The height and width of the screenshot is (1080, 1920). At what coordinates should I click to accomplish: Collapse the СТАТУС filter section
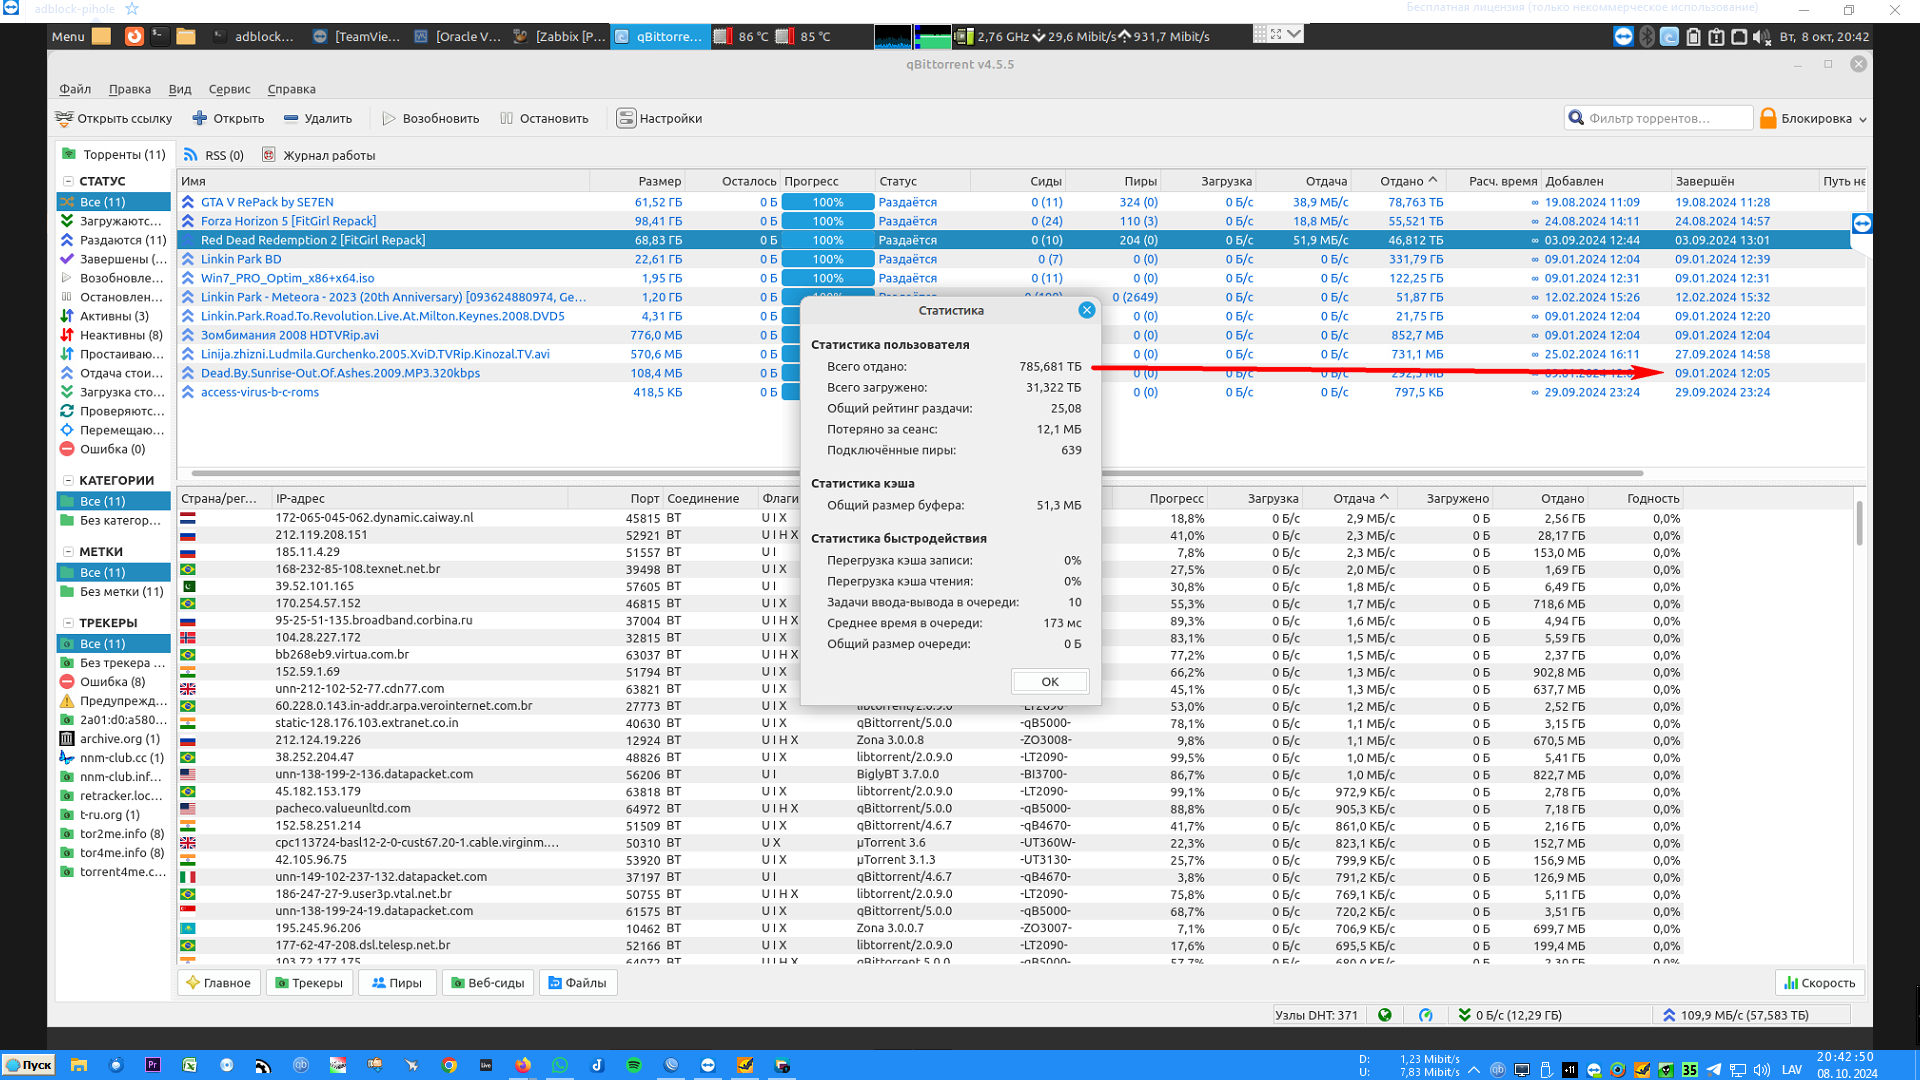[x=68, y=181]
